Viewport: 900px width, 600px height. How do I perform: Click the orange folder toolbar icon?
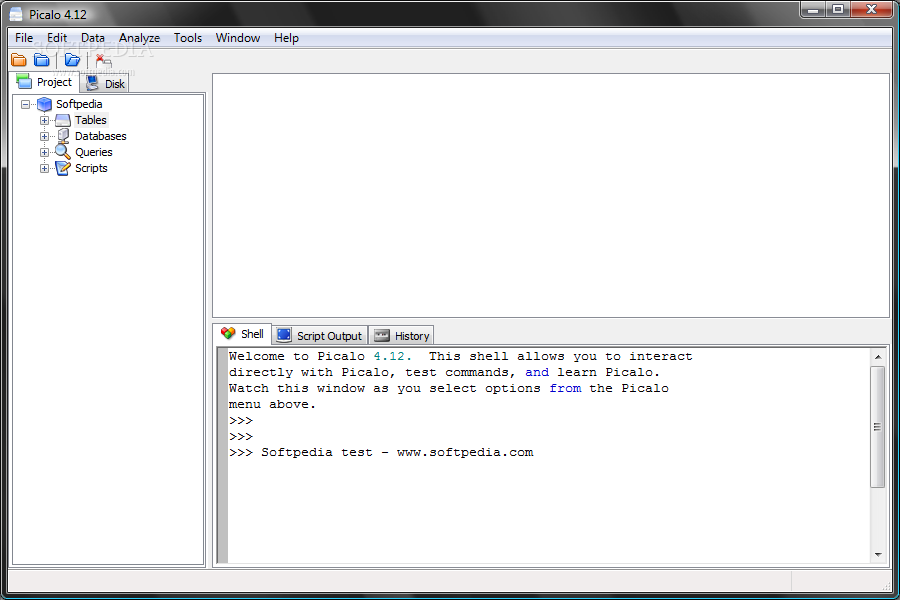pyautogui.click(x=19, y=60)
